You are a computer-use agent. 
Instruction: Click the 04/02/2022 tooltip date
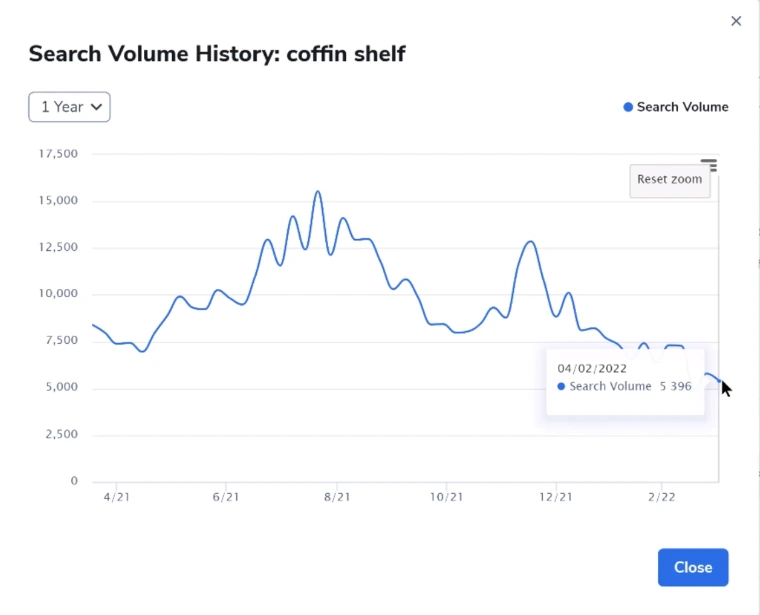click(592, 368)
